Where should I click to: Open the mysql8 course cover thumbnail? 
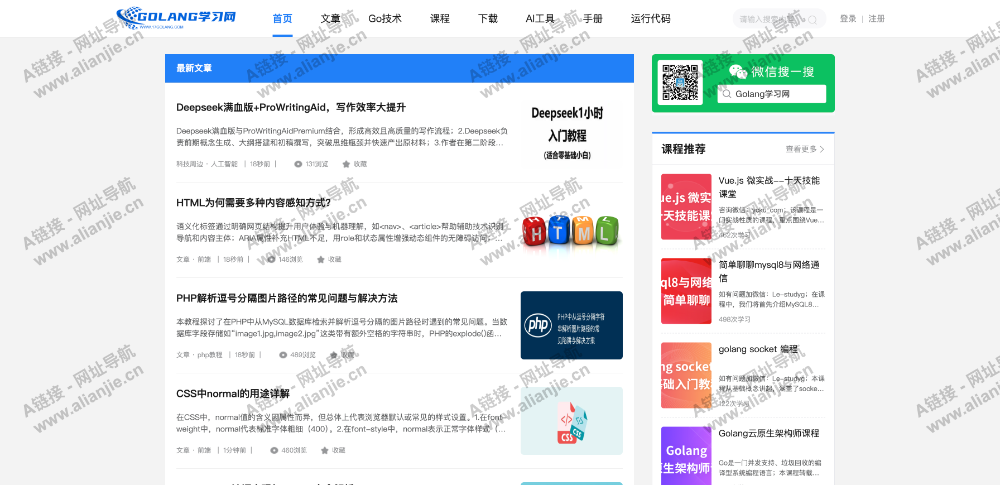pyautogui.click(x=686, y=291)
